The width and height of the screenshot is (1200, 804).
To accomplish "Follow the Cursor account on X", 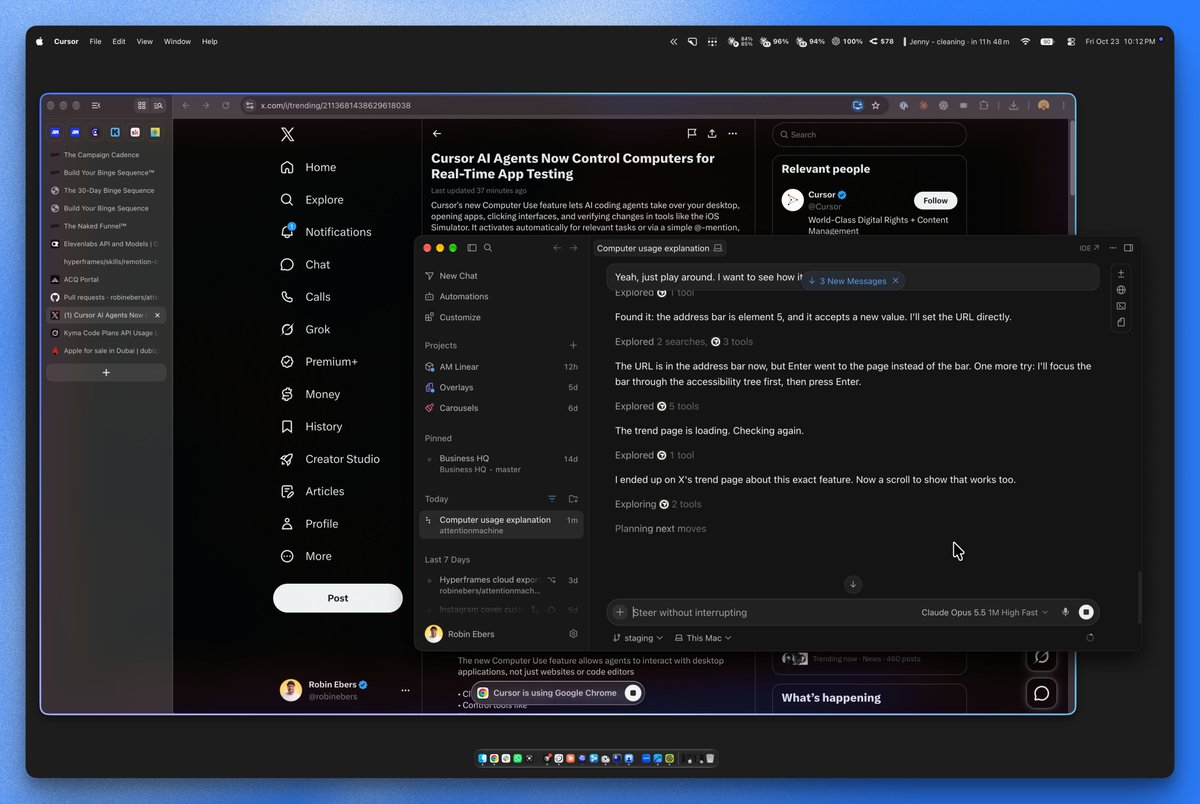I will point(935,200).
